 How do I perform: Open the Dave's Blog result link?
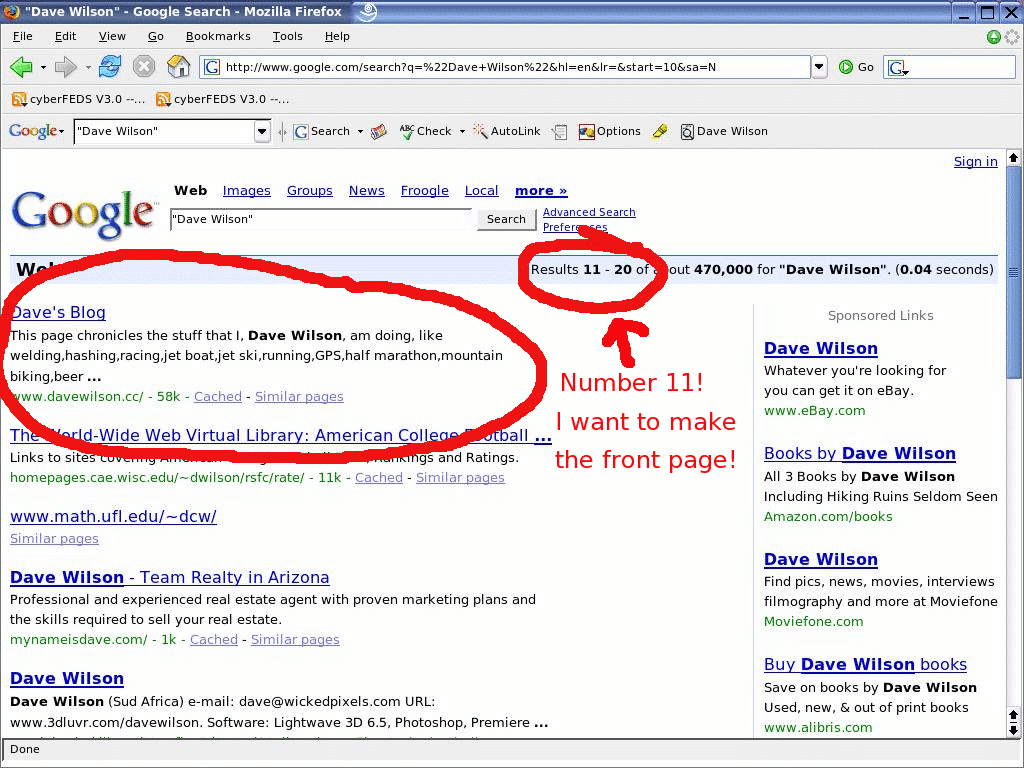pyautogui.click(x=58, y=312)
